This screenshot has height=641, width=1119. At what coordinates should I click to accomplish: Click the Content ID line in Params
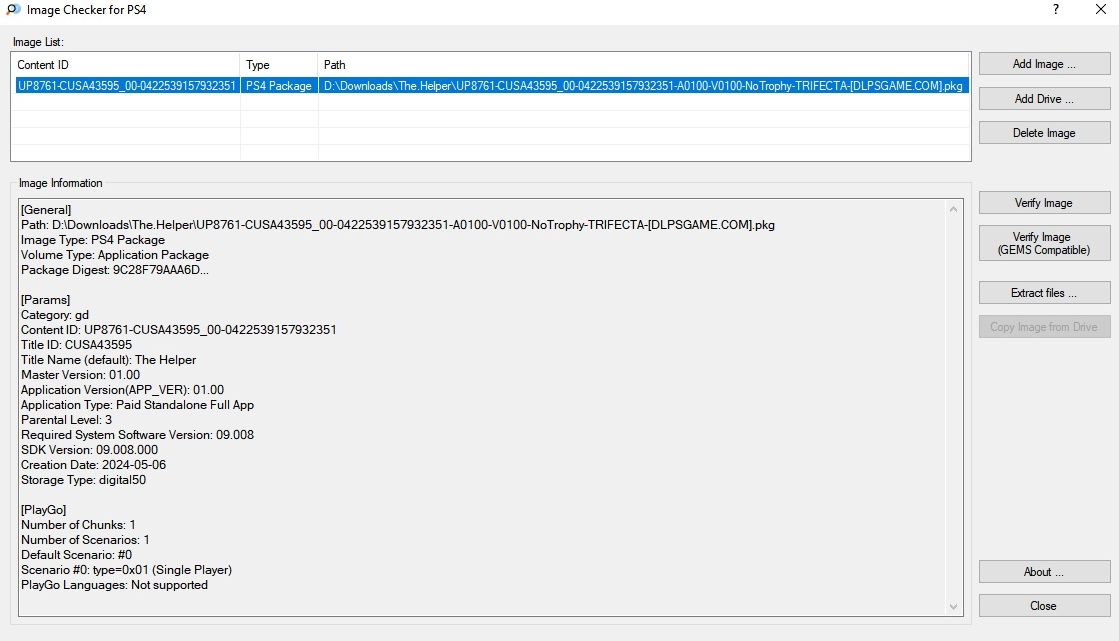pos(178,330)
